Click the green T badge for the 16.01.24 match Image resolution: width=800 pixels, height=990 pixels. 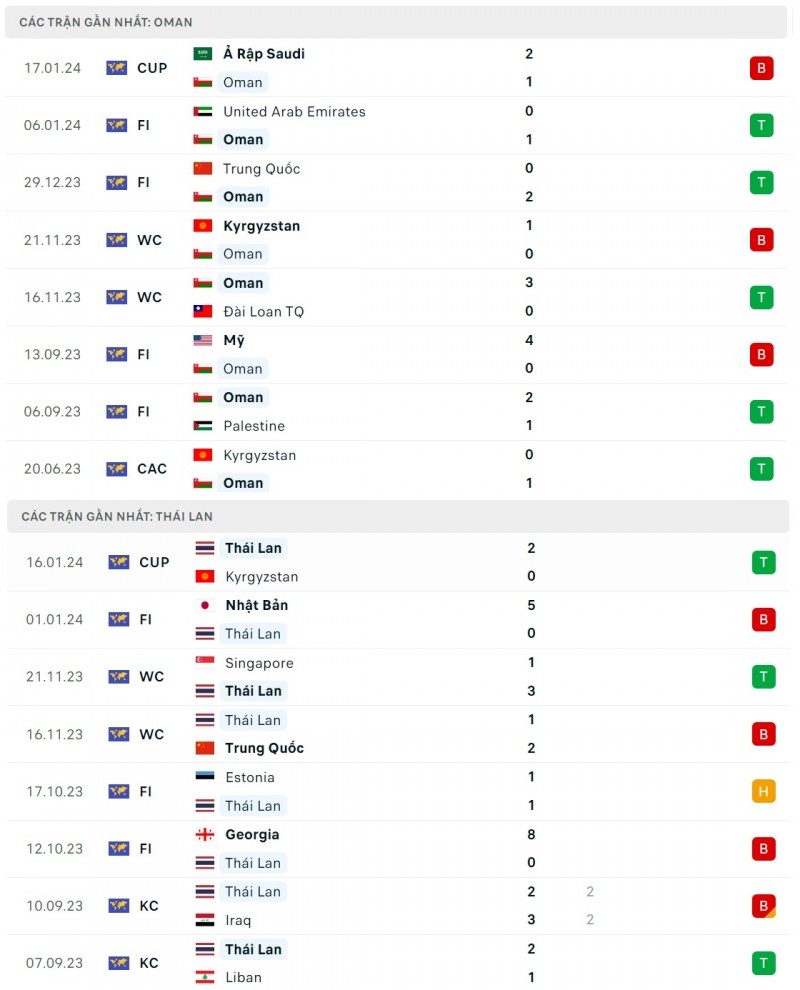(x=764, y=562)
